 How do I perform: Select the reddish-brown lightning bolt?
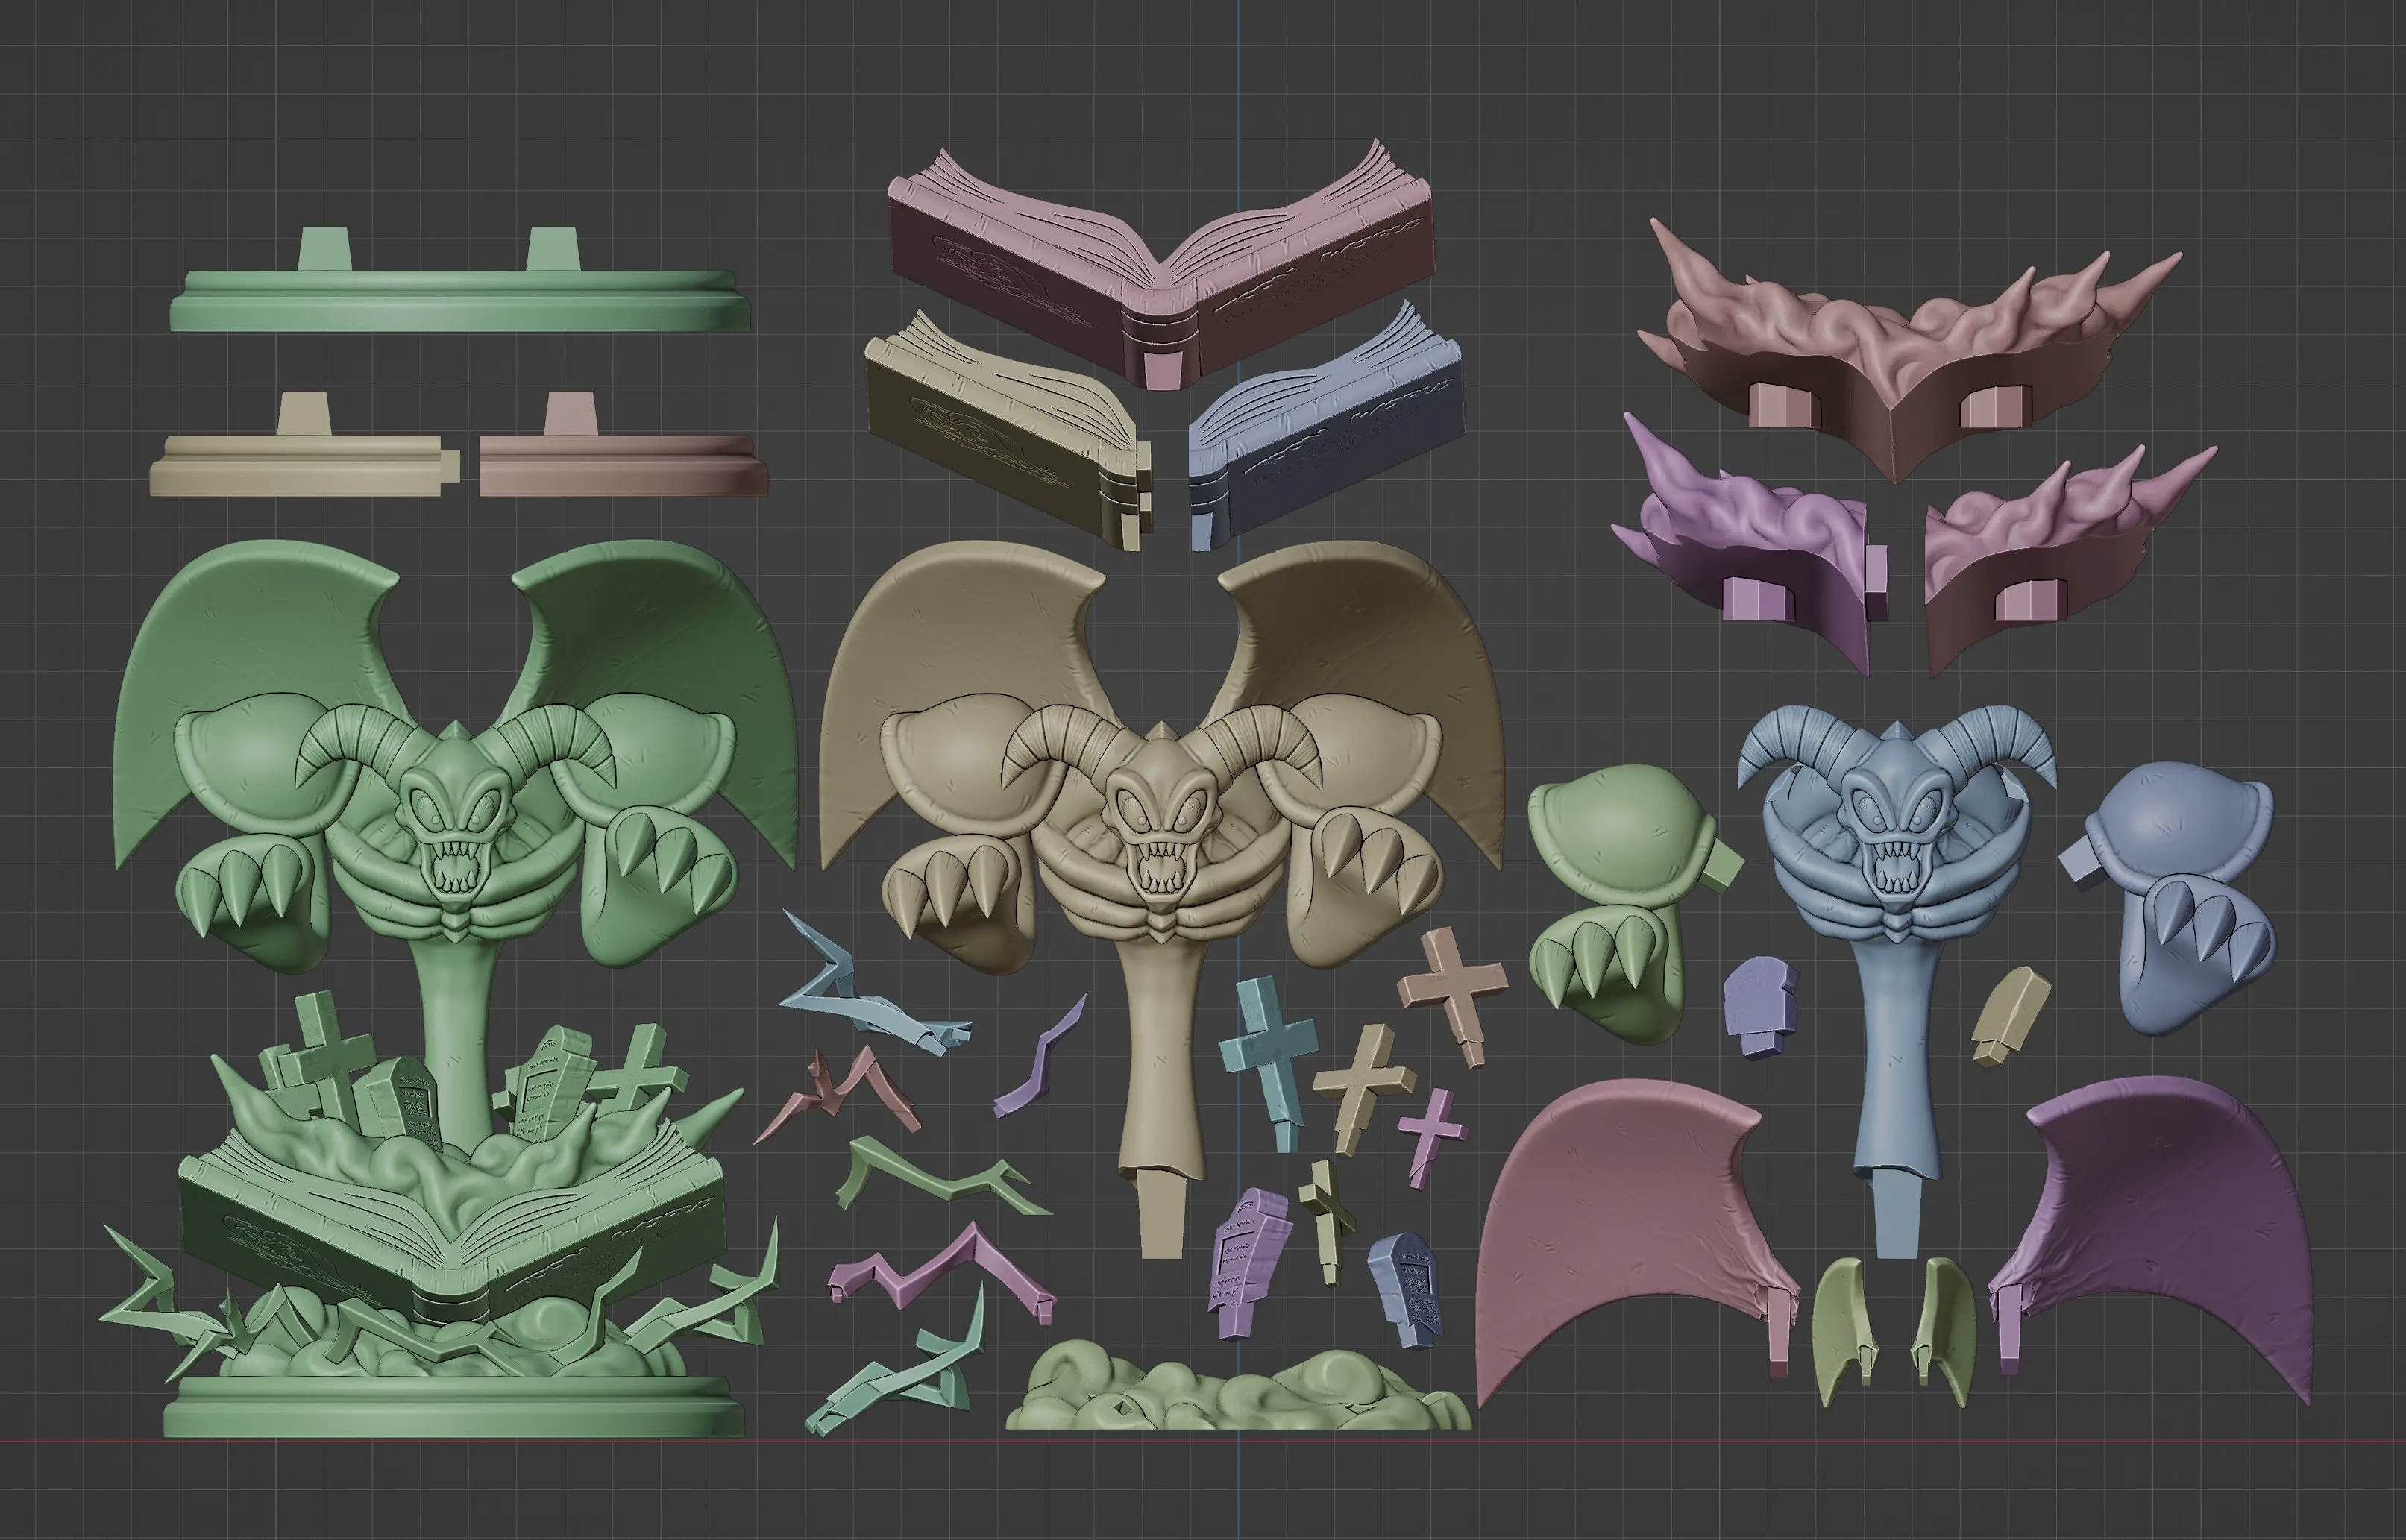tap(838, 1095)
